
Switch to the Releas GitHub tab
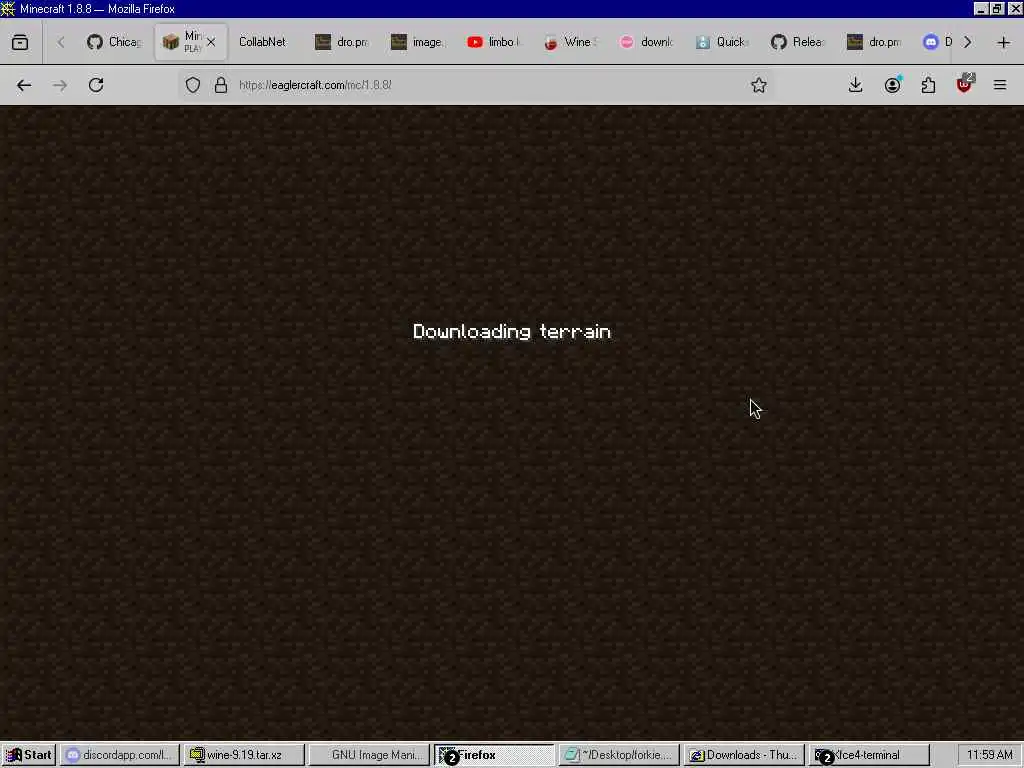(x=799, y=42)
